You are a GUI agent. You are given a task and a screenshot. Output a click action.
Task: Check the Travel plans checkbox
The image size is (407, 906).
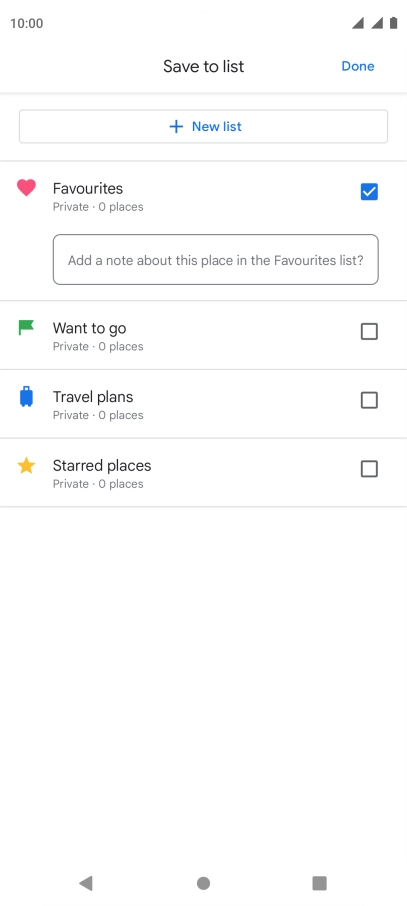(x=369, y=400)
